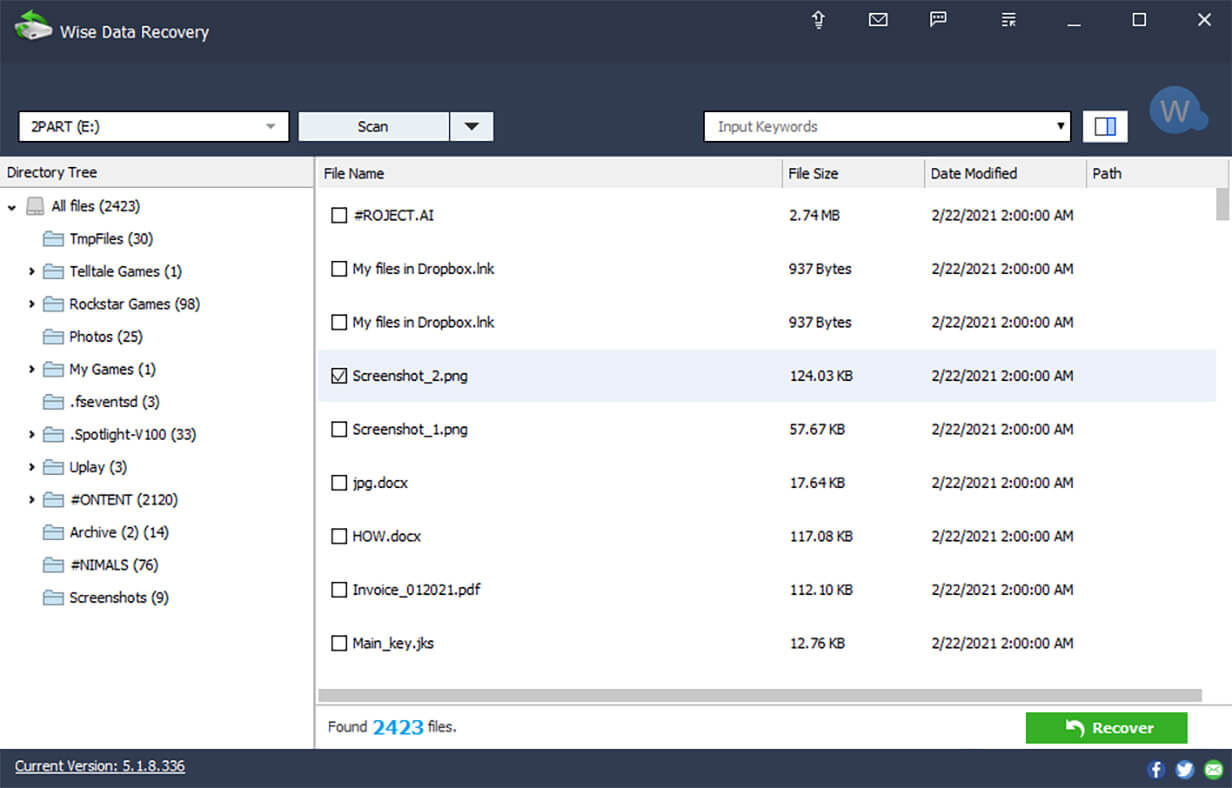1232x788 pixels.
Task: Click the "Found 2423 files." status text
Action: click(392, 727)
